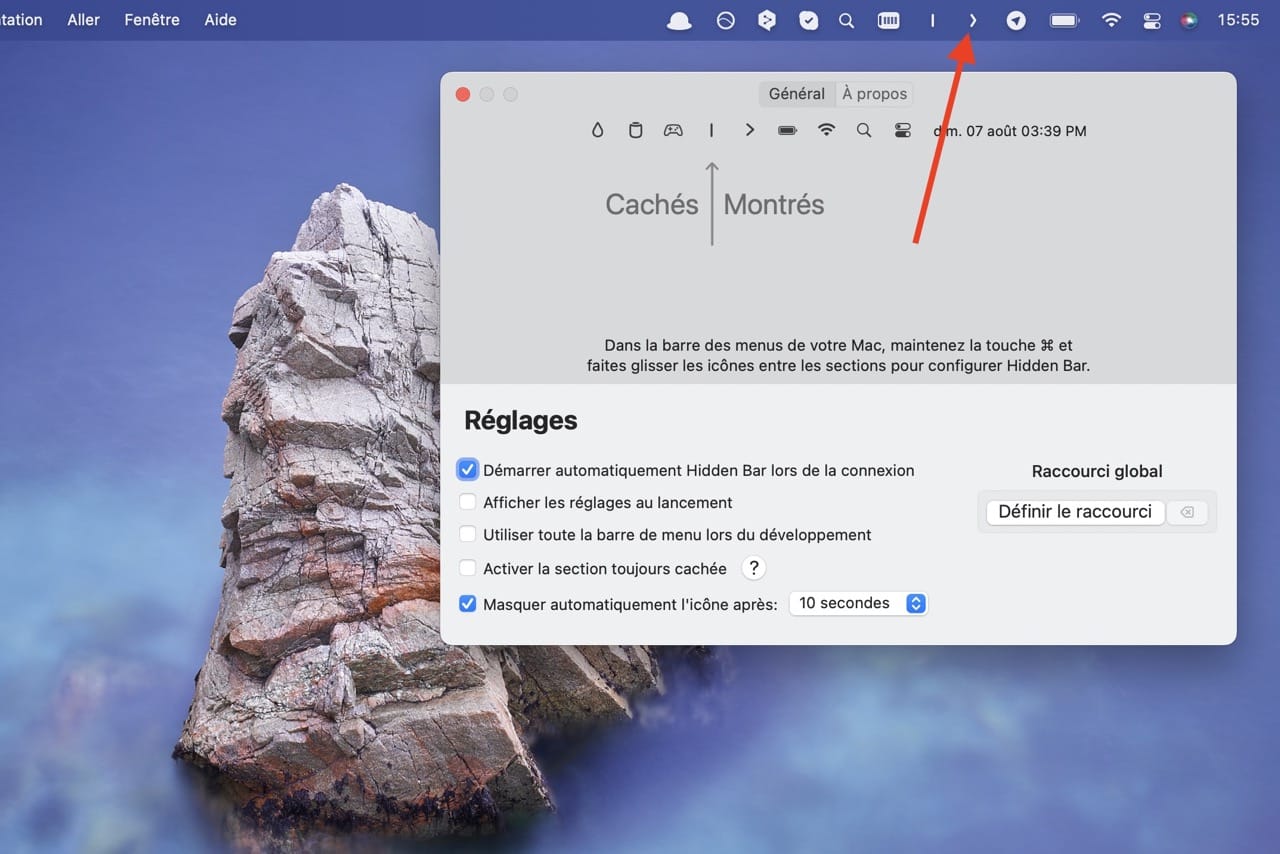Click the game controller icon in the preview bar
1280x854 pixels.
(673, 130)
